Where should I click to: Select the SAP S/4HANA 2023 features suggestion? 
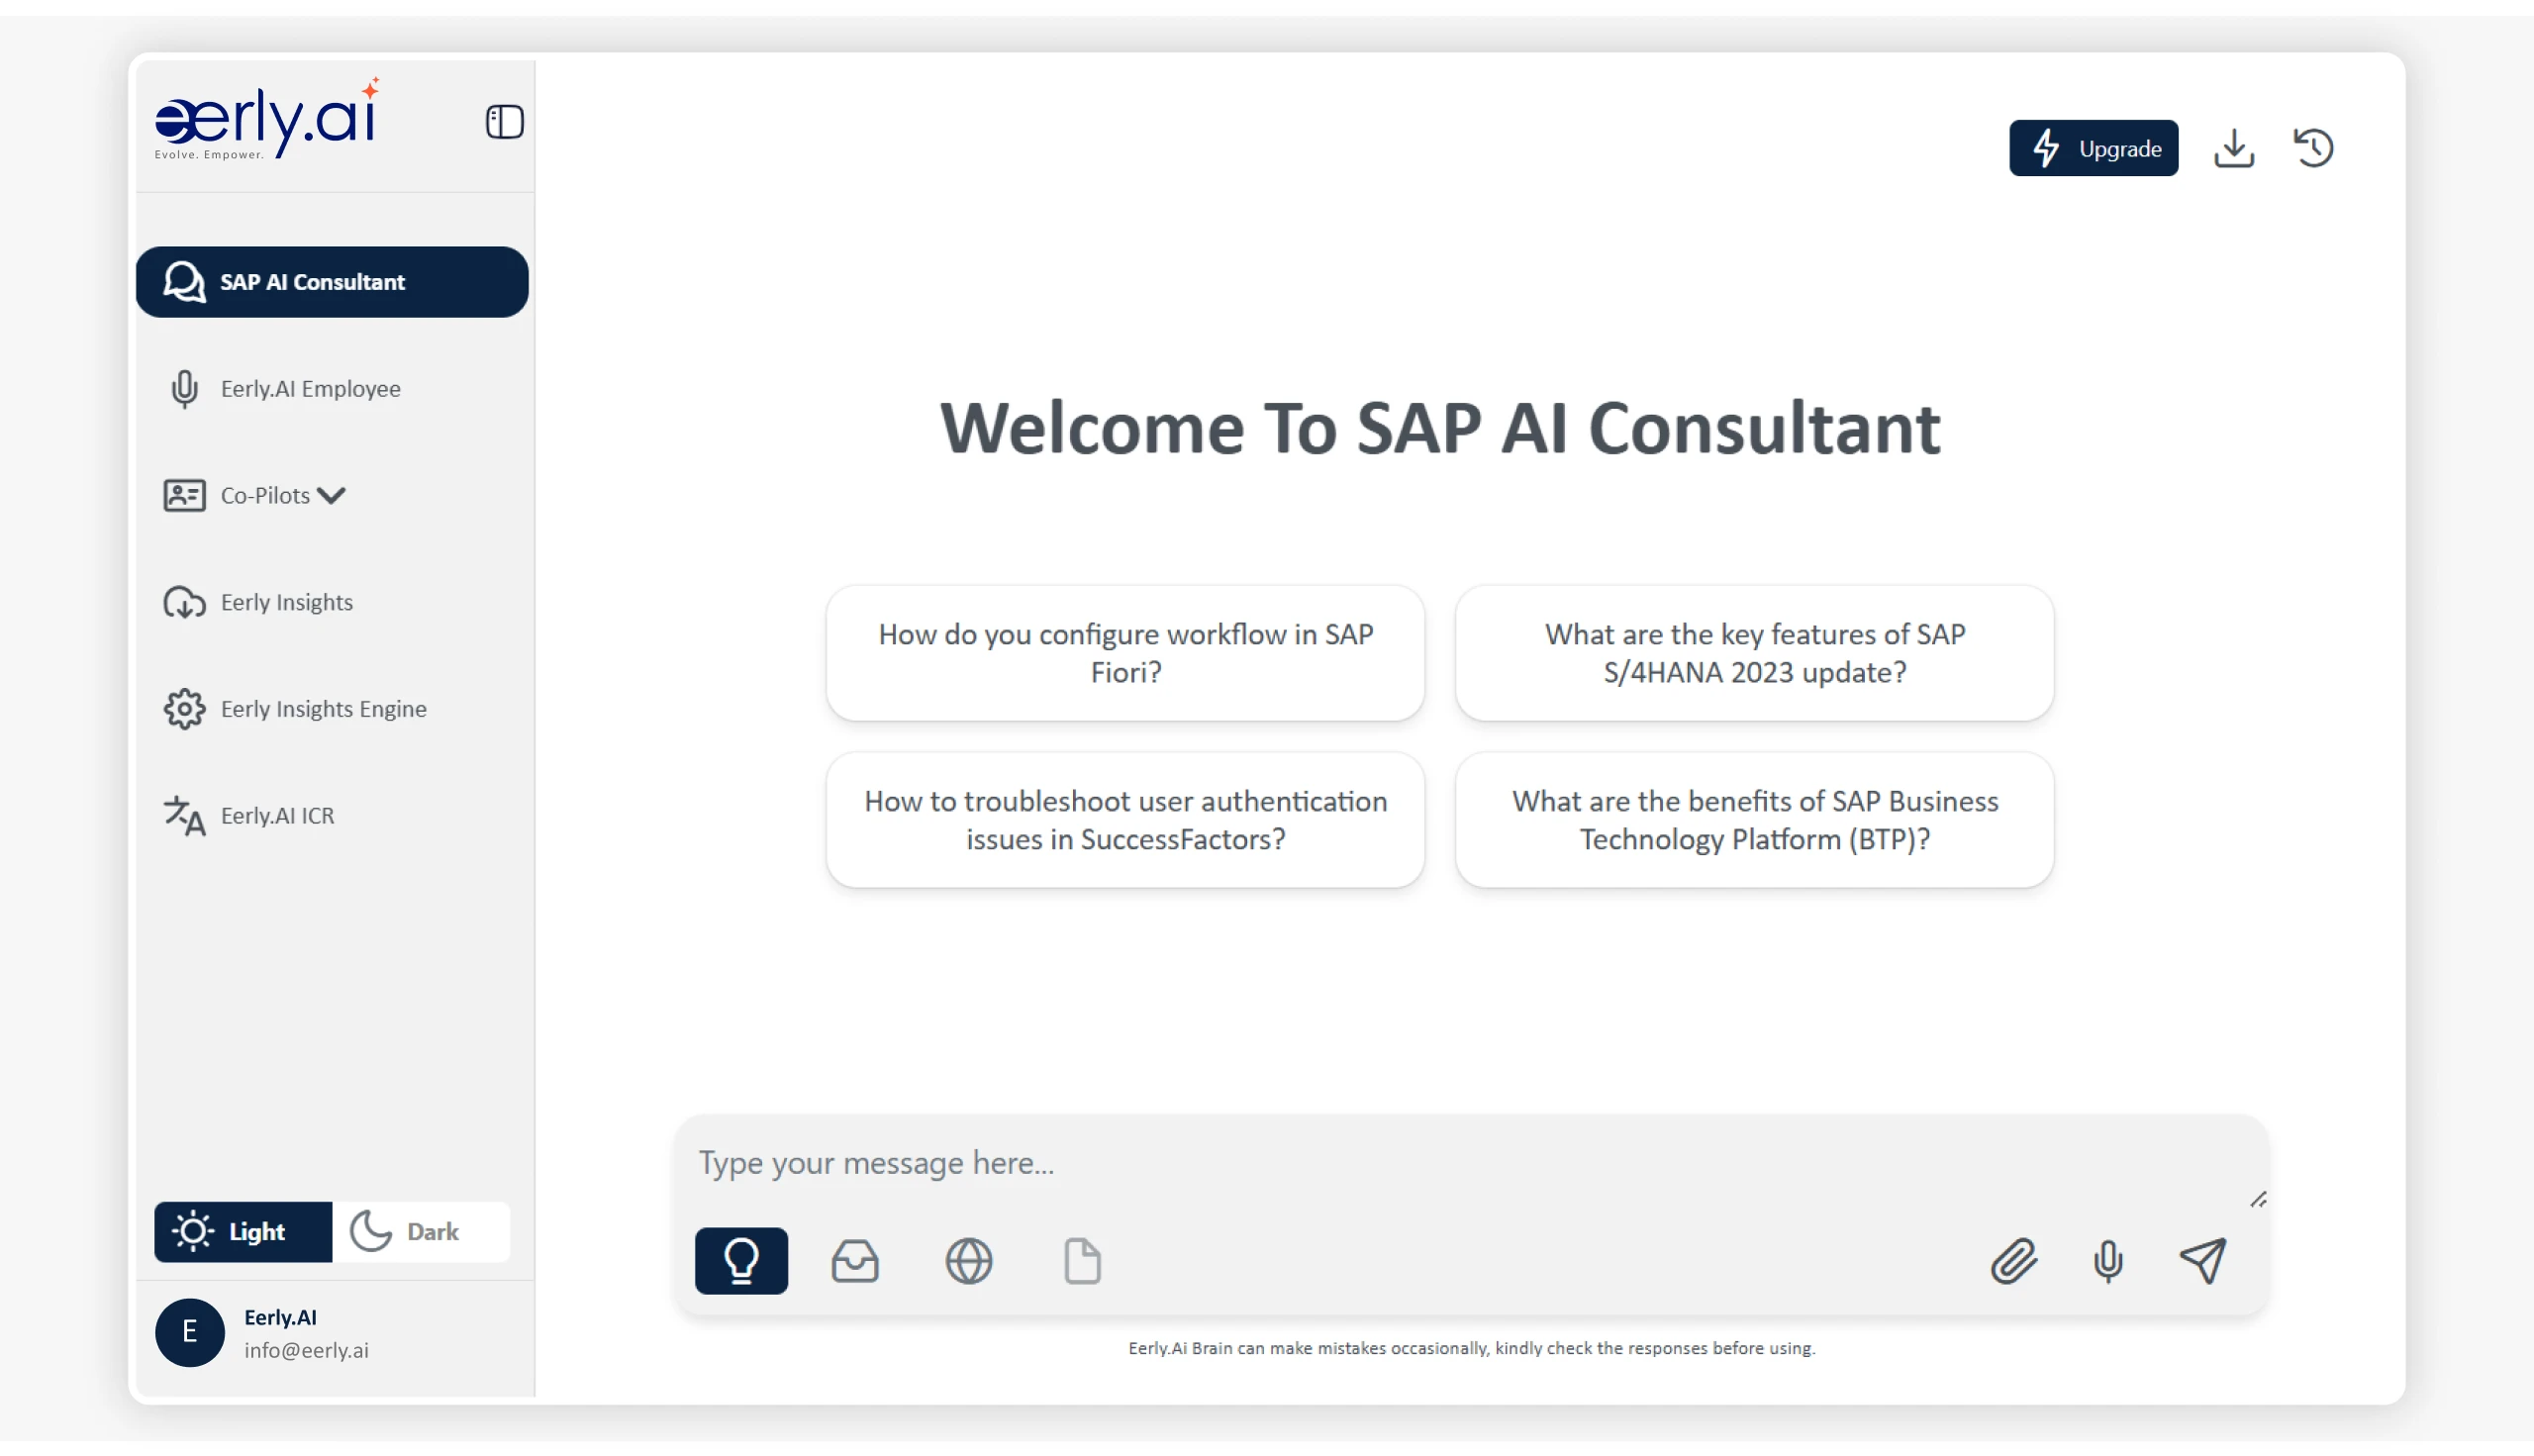1753,653
